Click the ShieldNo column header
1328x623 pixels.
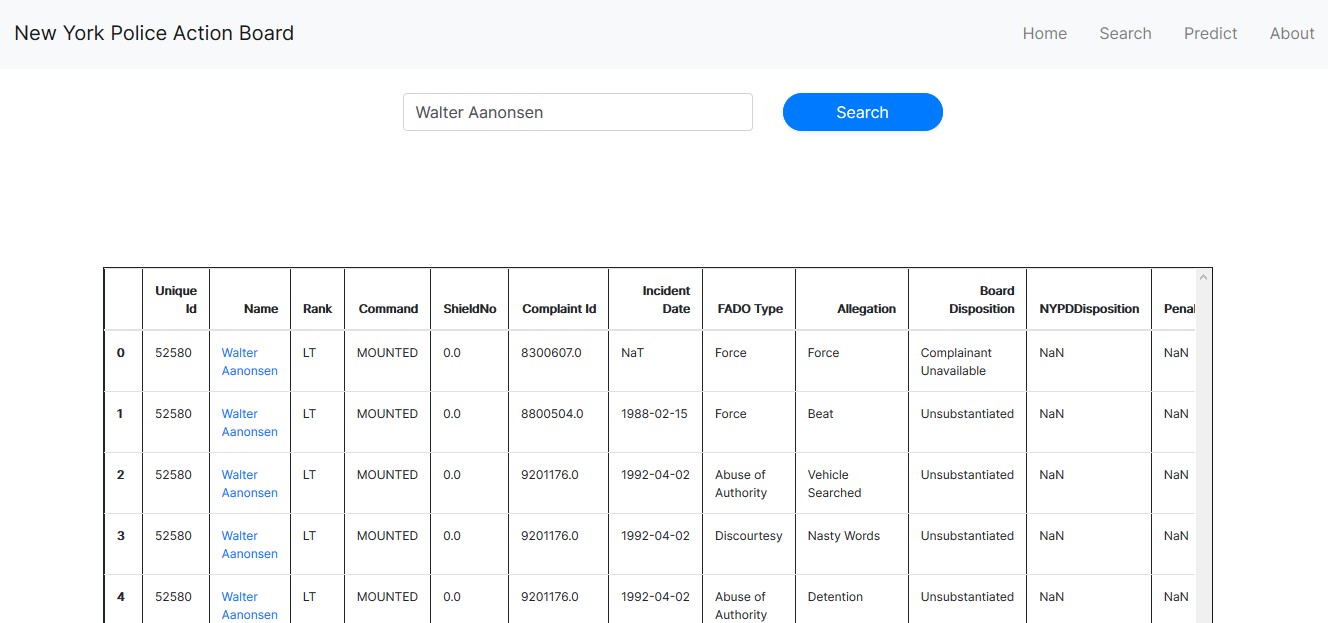(469, 299)
